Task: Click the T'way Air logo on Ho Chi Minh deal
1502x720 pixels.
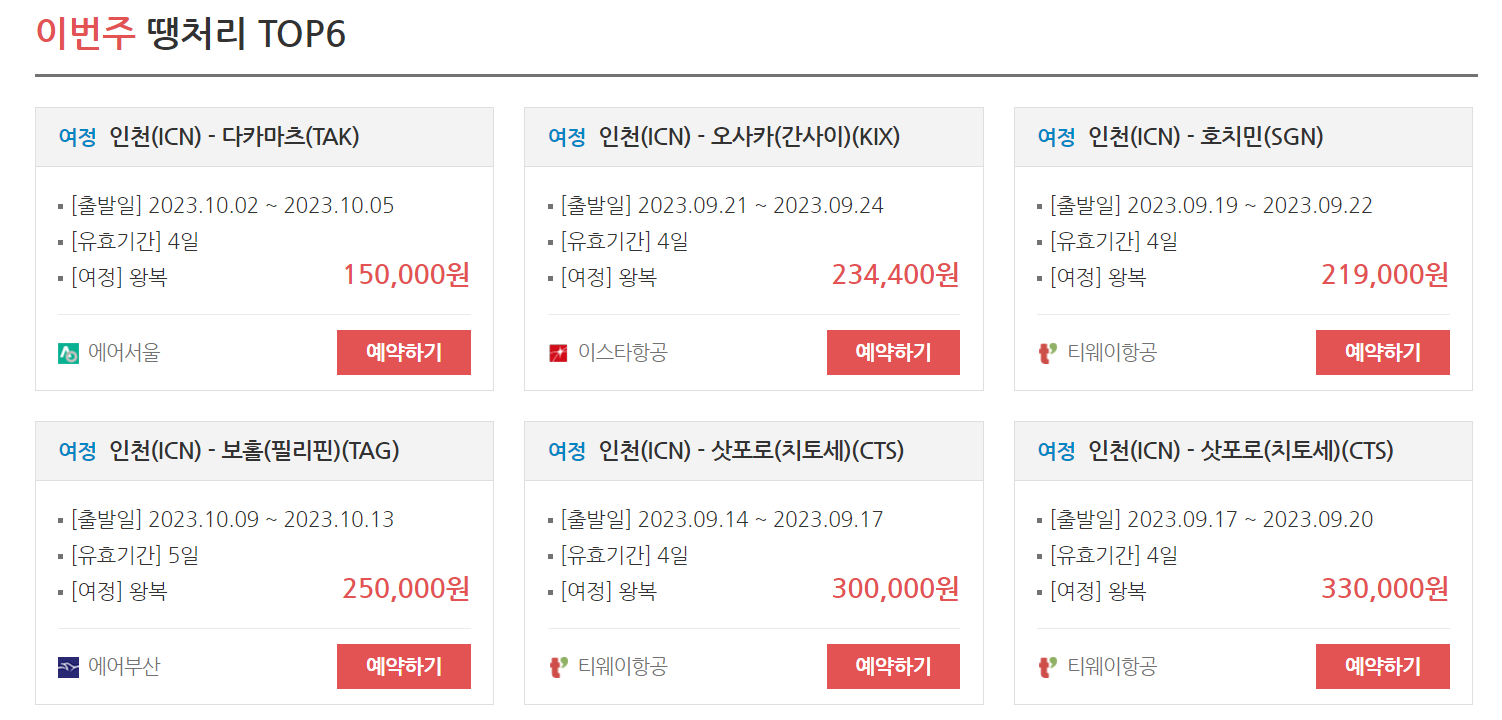Action: coord(1046,352)
